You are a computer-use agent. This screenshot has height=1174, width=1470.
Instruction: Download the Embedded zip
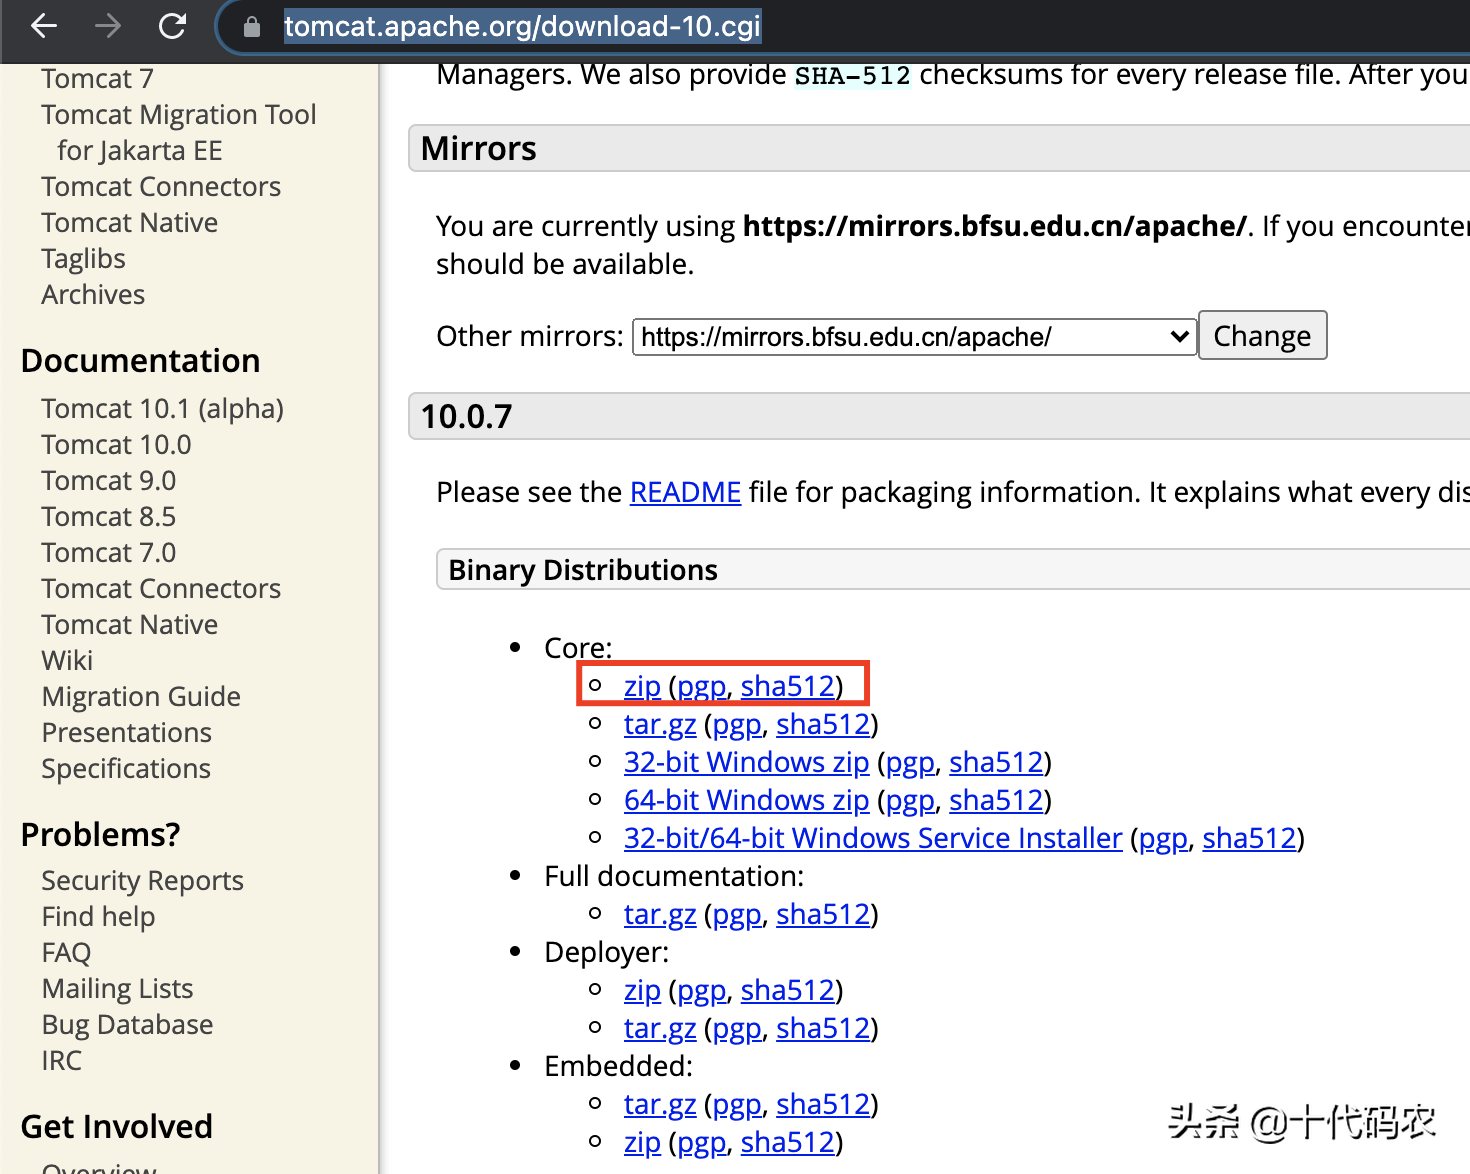642,1142
